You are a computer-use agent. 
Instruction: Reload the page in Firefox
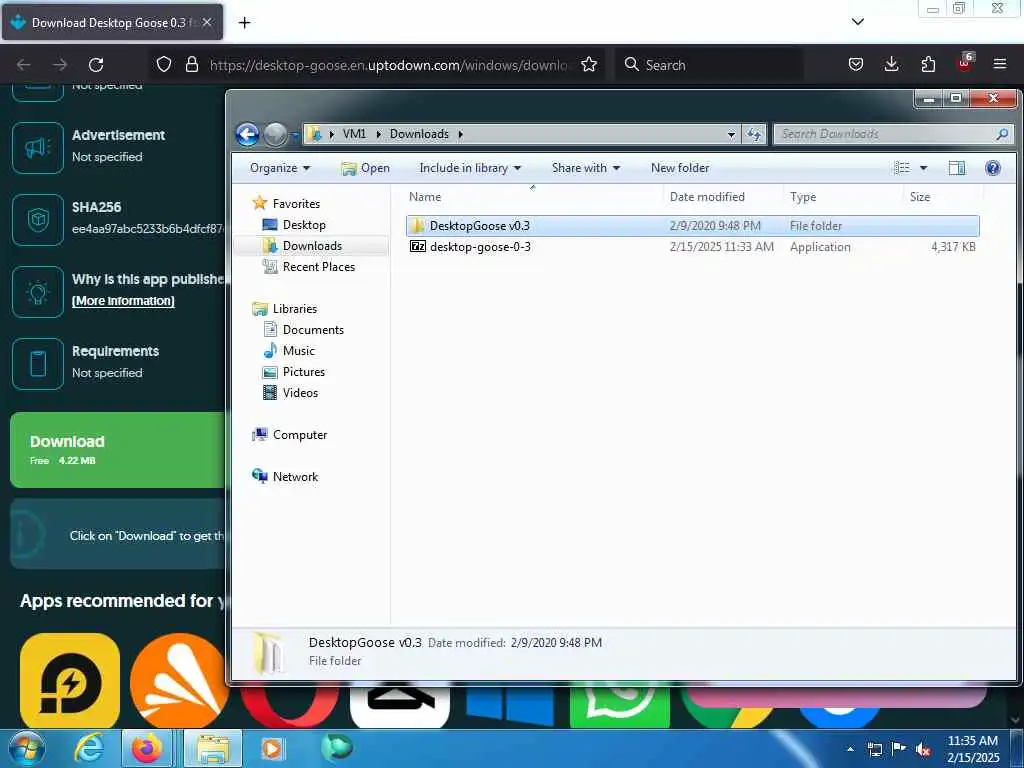click(x=96, y=65)
